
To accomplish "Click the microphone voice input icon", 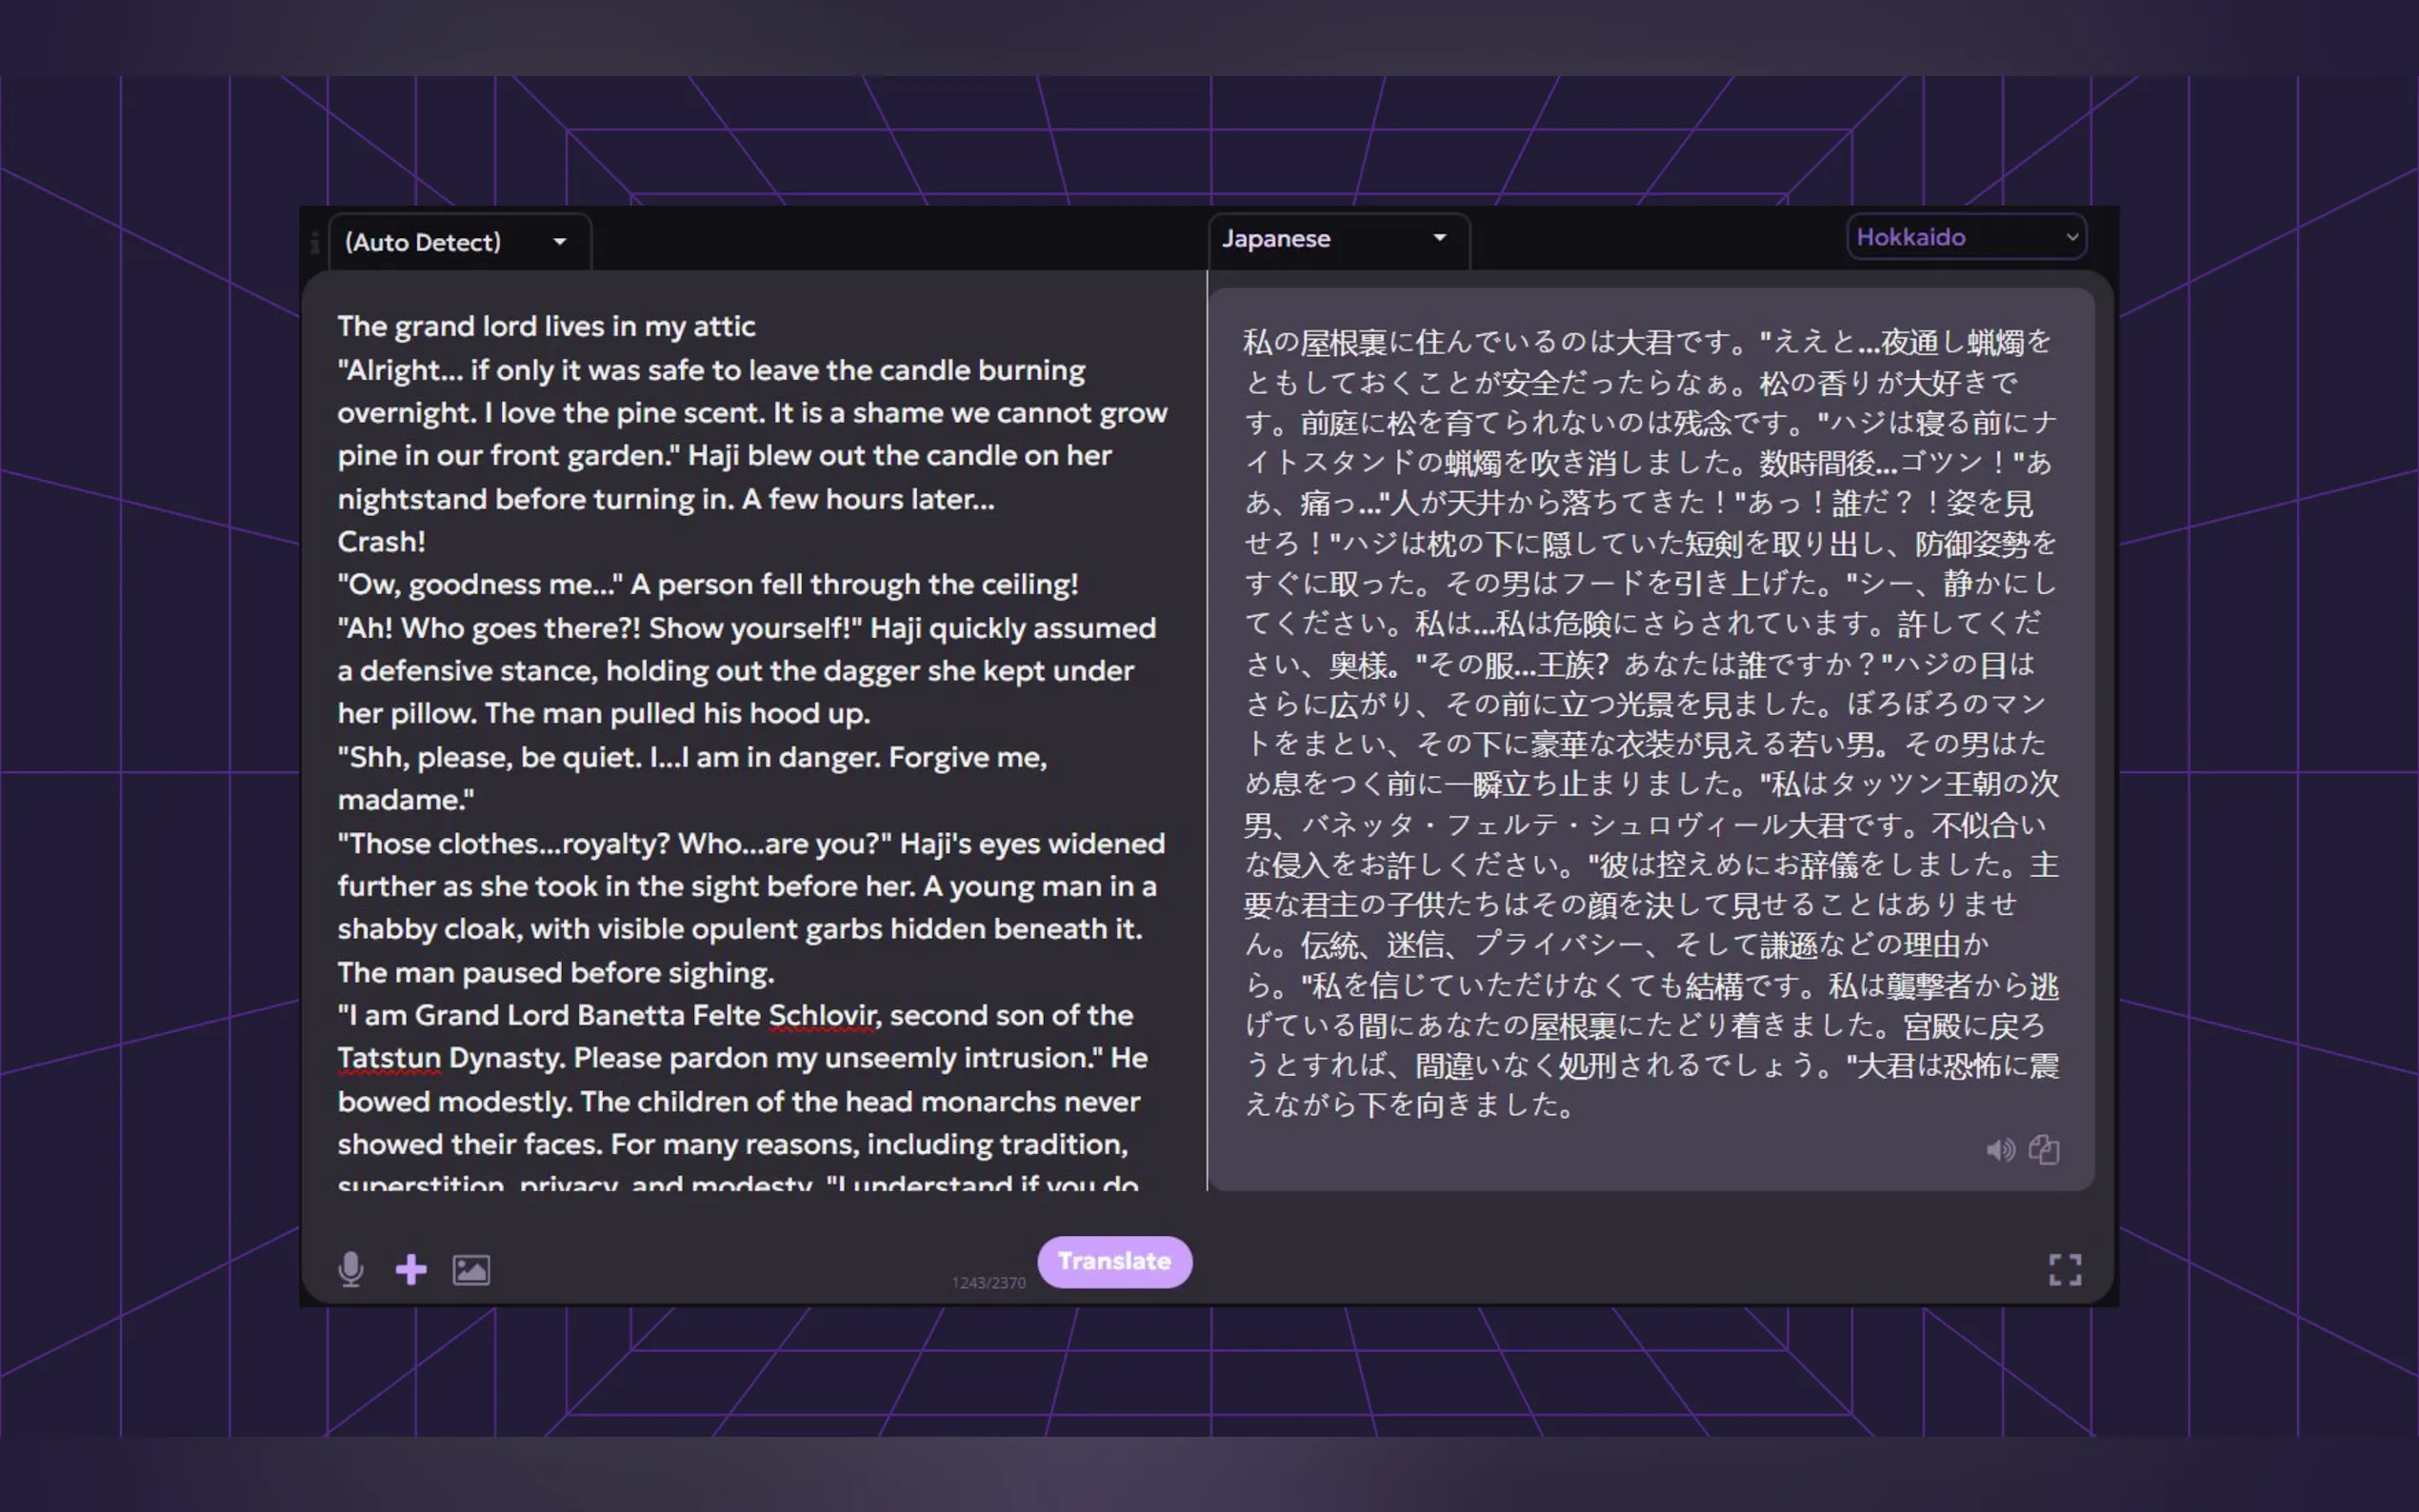I will click(350, 1269).
